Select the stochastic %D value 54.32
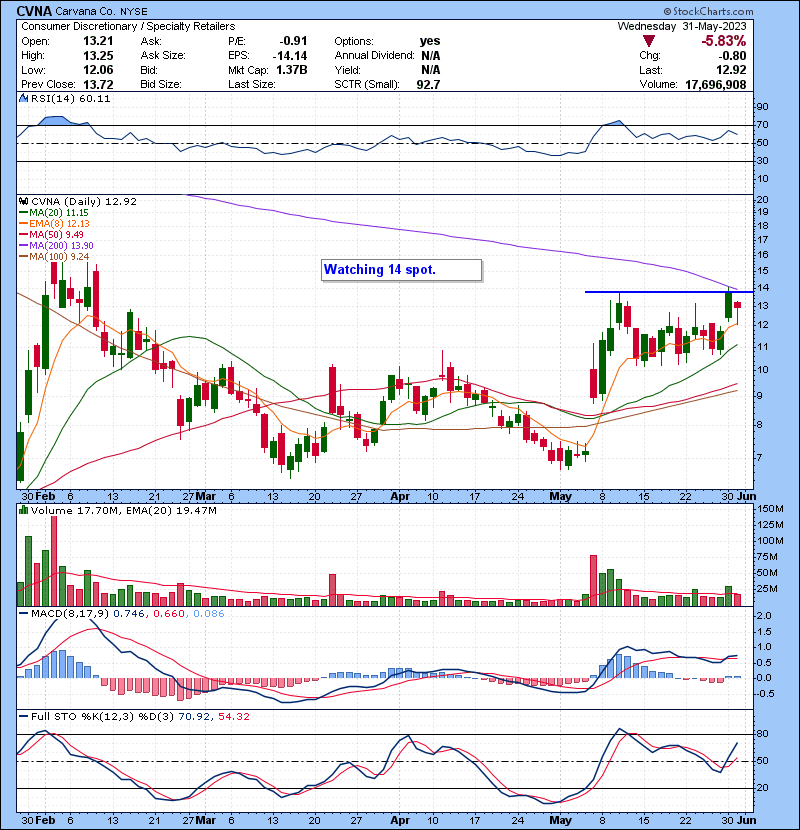Image resolution: width=800 pixels, height=830 pixels. (x=233, y=716)
